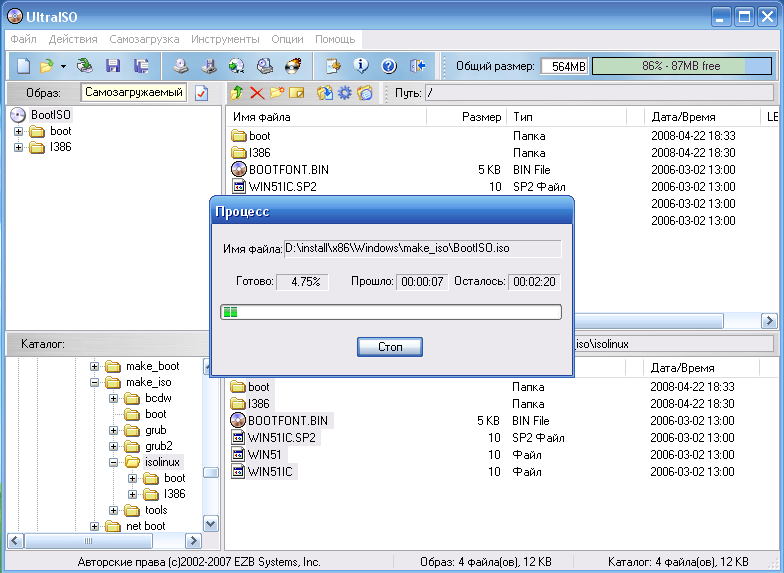
Task: Click the green Up folder arrow icon
Action: (x=237, y=93)
